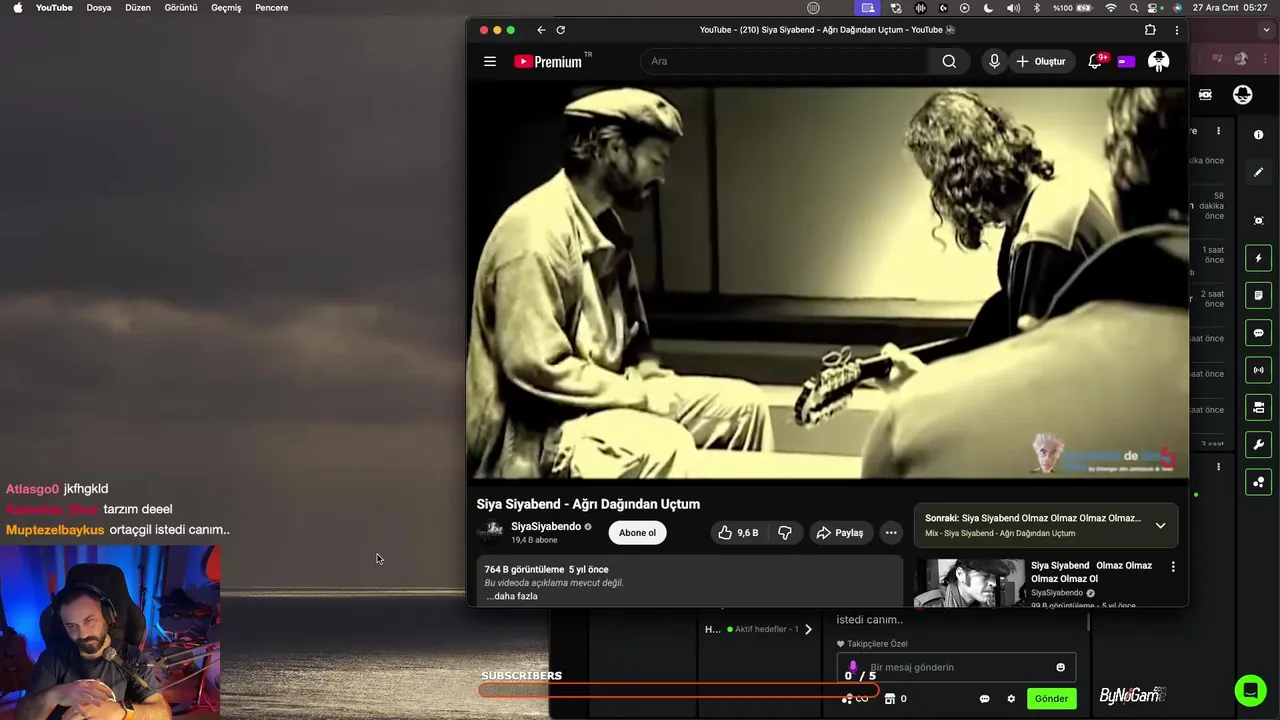1280x720 pixels.
Task: Click the Paylaş share button
Action: (840, 533)
